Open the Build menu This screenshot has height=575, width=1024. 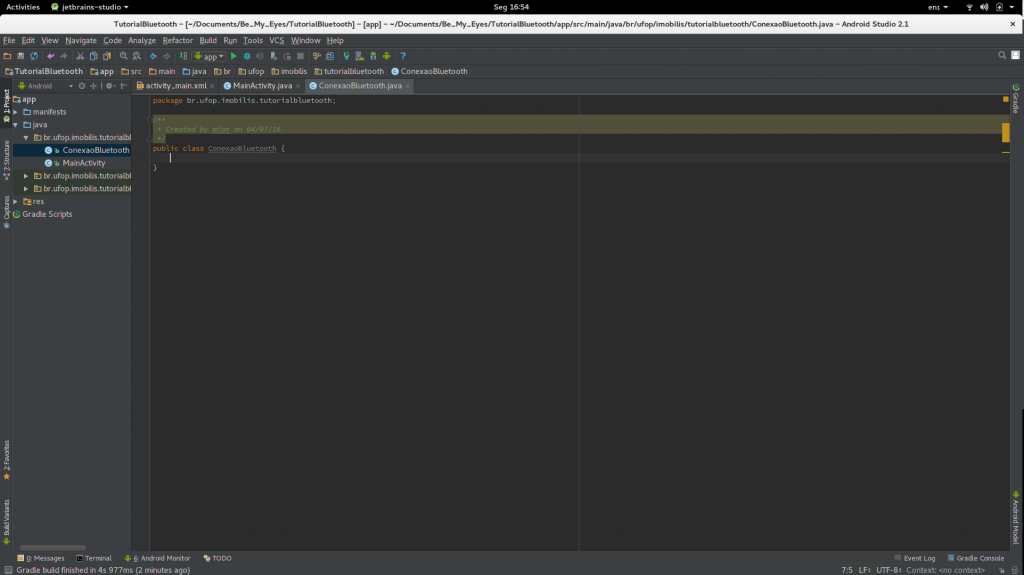click(208, 41)
